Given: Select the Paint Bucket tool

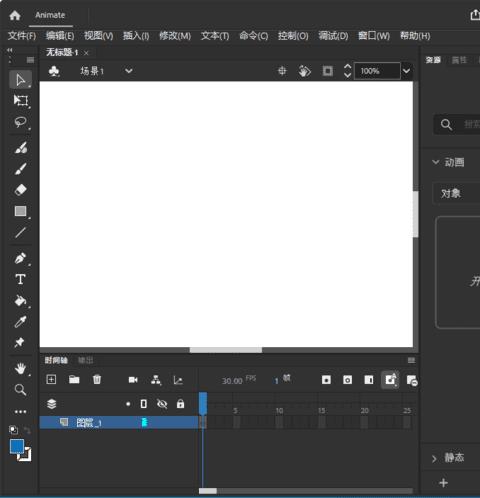Looking at the screenshot, I should pos(20,301).
